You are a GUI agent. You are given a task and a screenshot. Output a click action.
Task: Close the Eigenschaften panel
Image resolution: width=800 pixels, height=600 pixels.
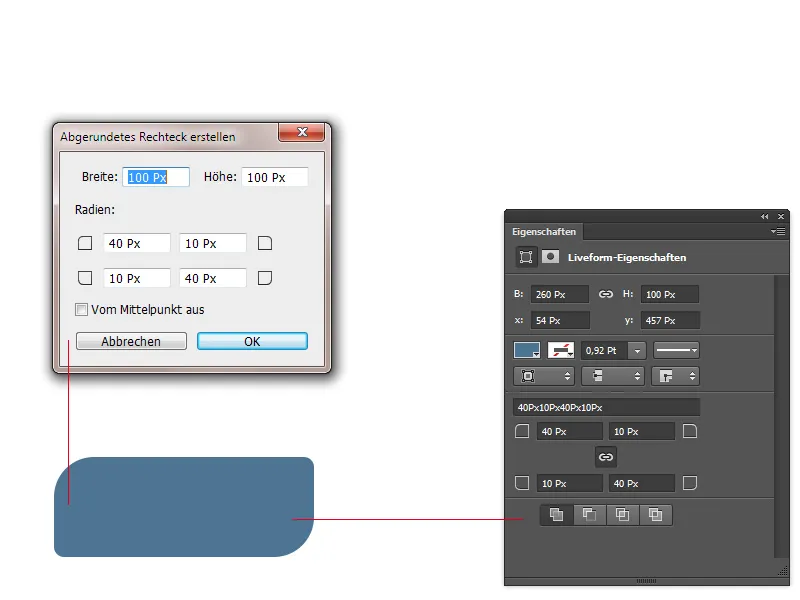point(781,216)
